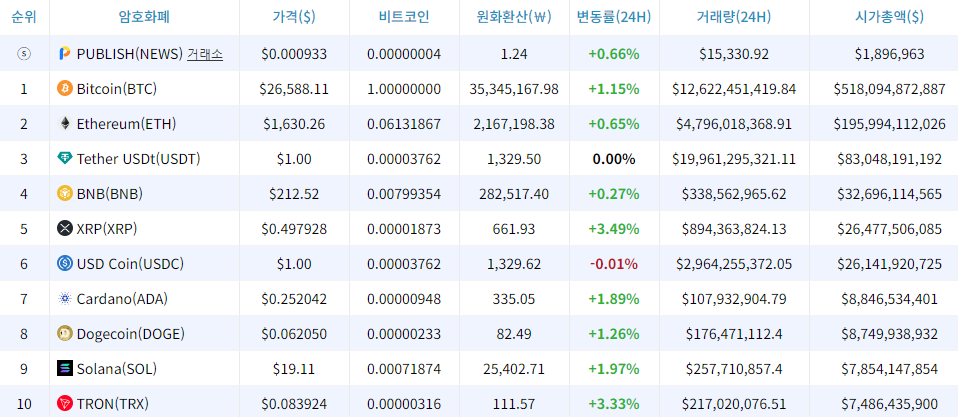Select Solana BTC ratio 0.00071874
The width and height of the screenshot is (958, 417).
pyautogui.click(x=404, y=369)
